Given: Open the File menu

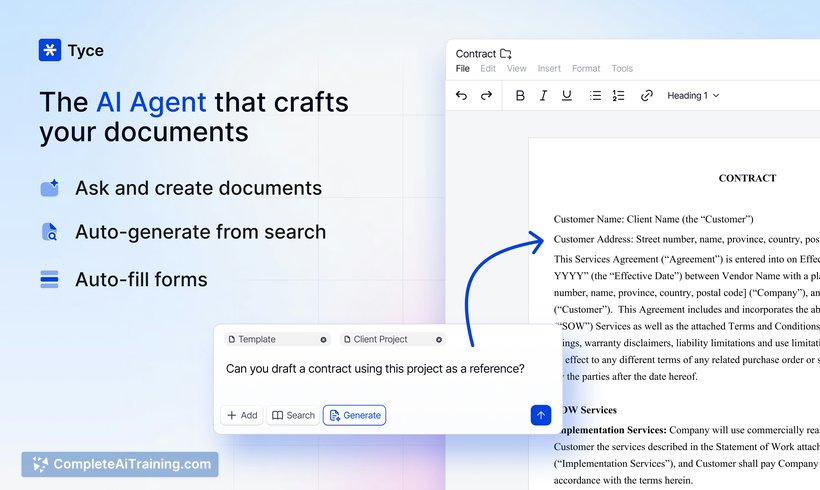Looking at the screenshot, I should pos(462,69).
